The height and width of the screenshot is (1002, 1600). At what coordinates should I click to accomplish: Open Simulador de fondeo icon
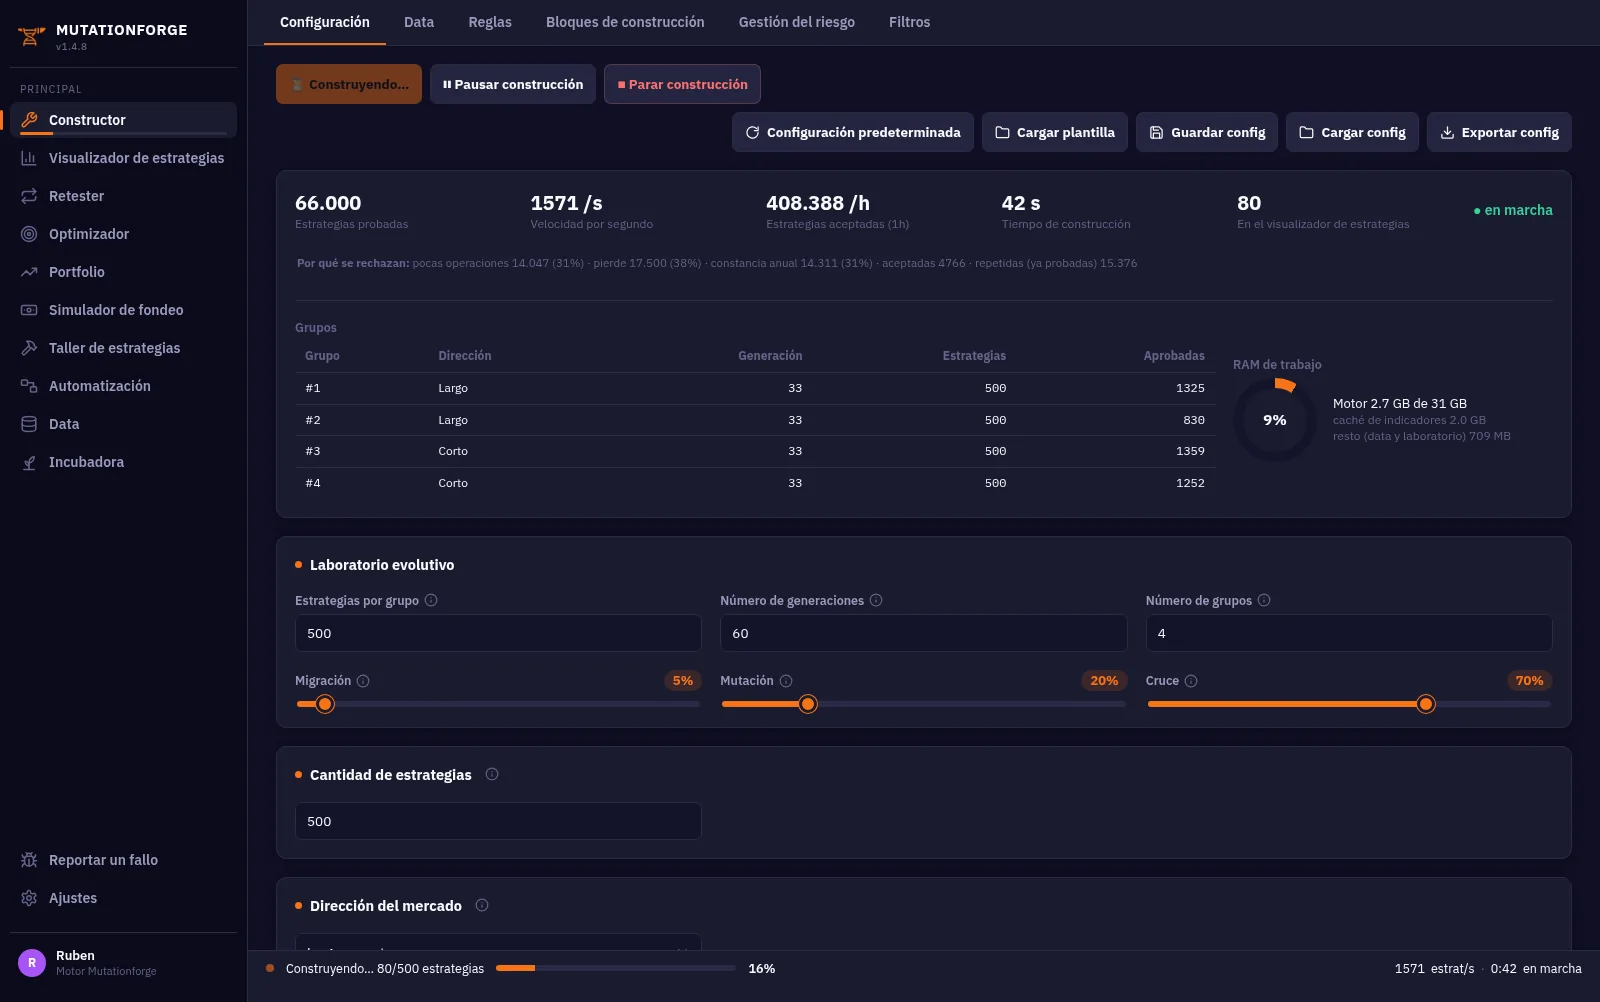[x=29, y=310]
